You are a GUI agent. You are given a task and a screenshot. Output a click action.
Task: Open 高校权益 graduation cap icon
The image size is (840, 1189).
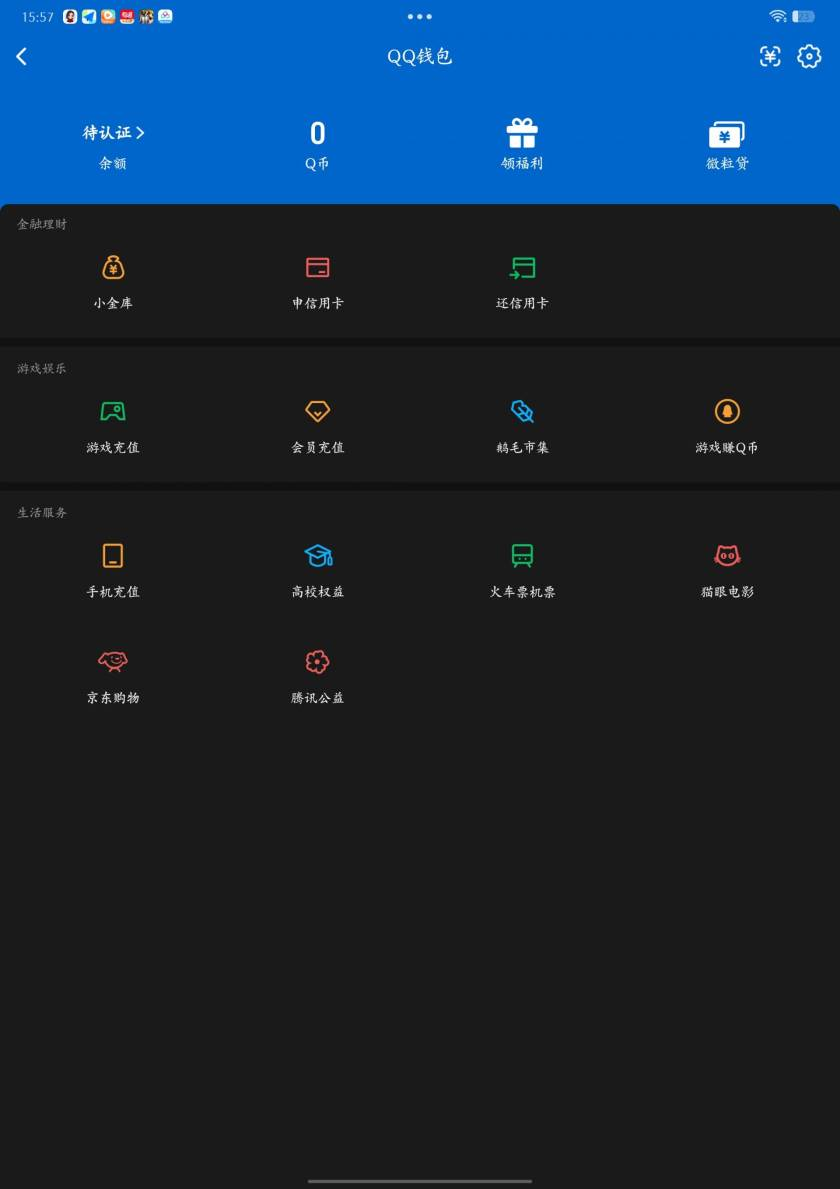[318, 556]
